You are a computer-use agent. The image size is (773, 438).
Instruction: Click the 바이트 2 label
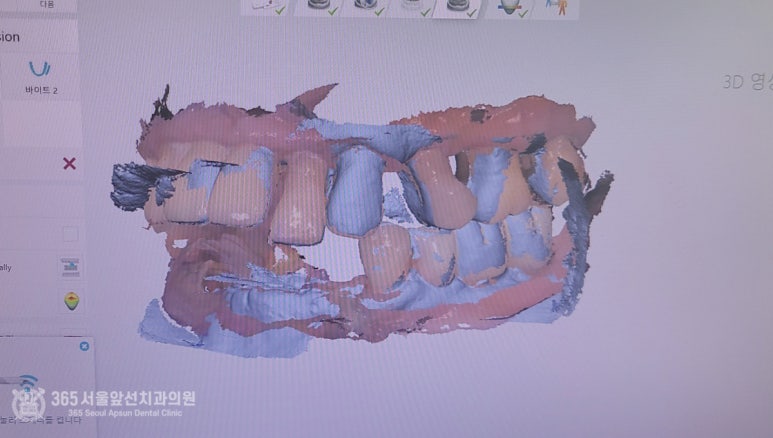pos(40,91)
